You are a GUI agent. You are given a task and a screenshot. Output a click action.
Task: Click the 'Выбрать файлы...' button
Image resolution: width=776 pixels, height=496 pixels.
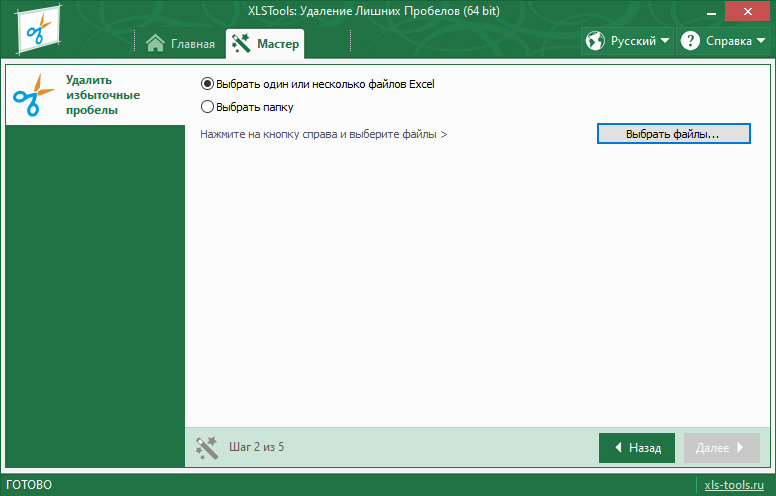pos(674,134)
